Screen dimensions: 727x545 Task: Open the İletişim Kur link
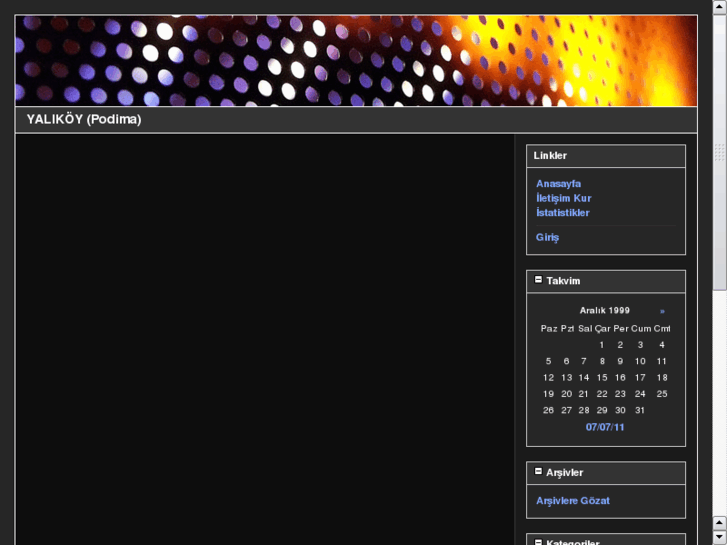pos(563,198)
